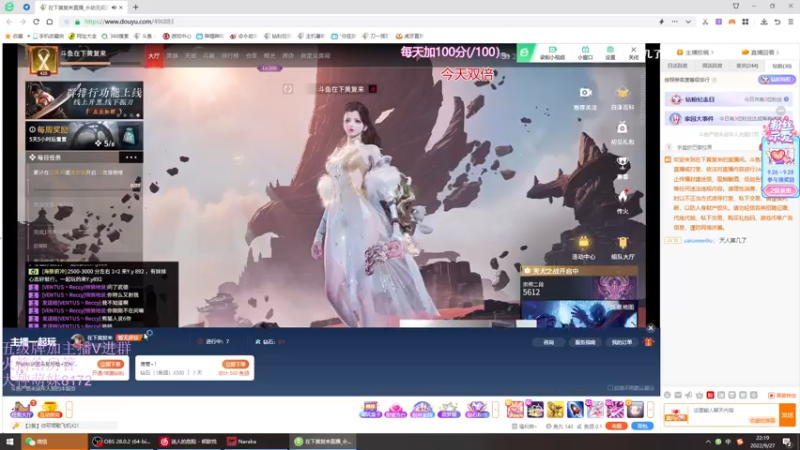
Task: Send the chat message with 发送
Action: click(787, 415)
